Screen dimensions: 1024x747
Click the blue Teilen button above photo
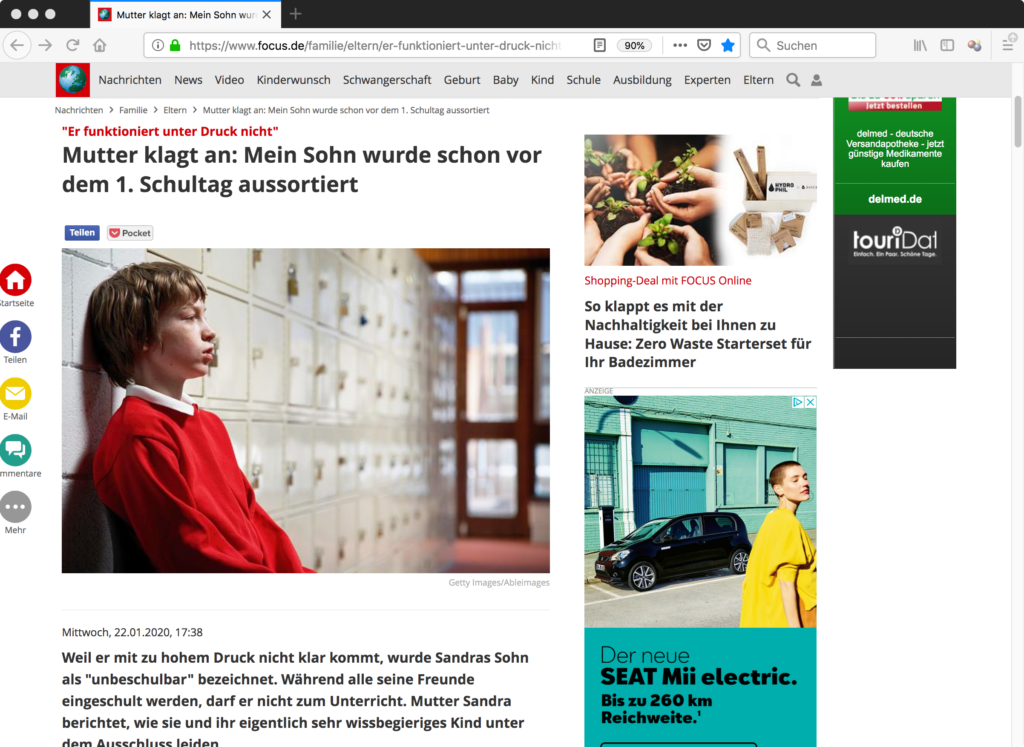tap(82, 233)
